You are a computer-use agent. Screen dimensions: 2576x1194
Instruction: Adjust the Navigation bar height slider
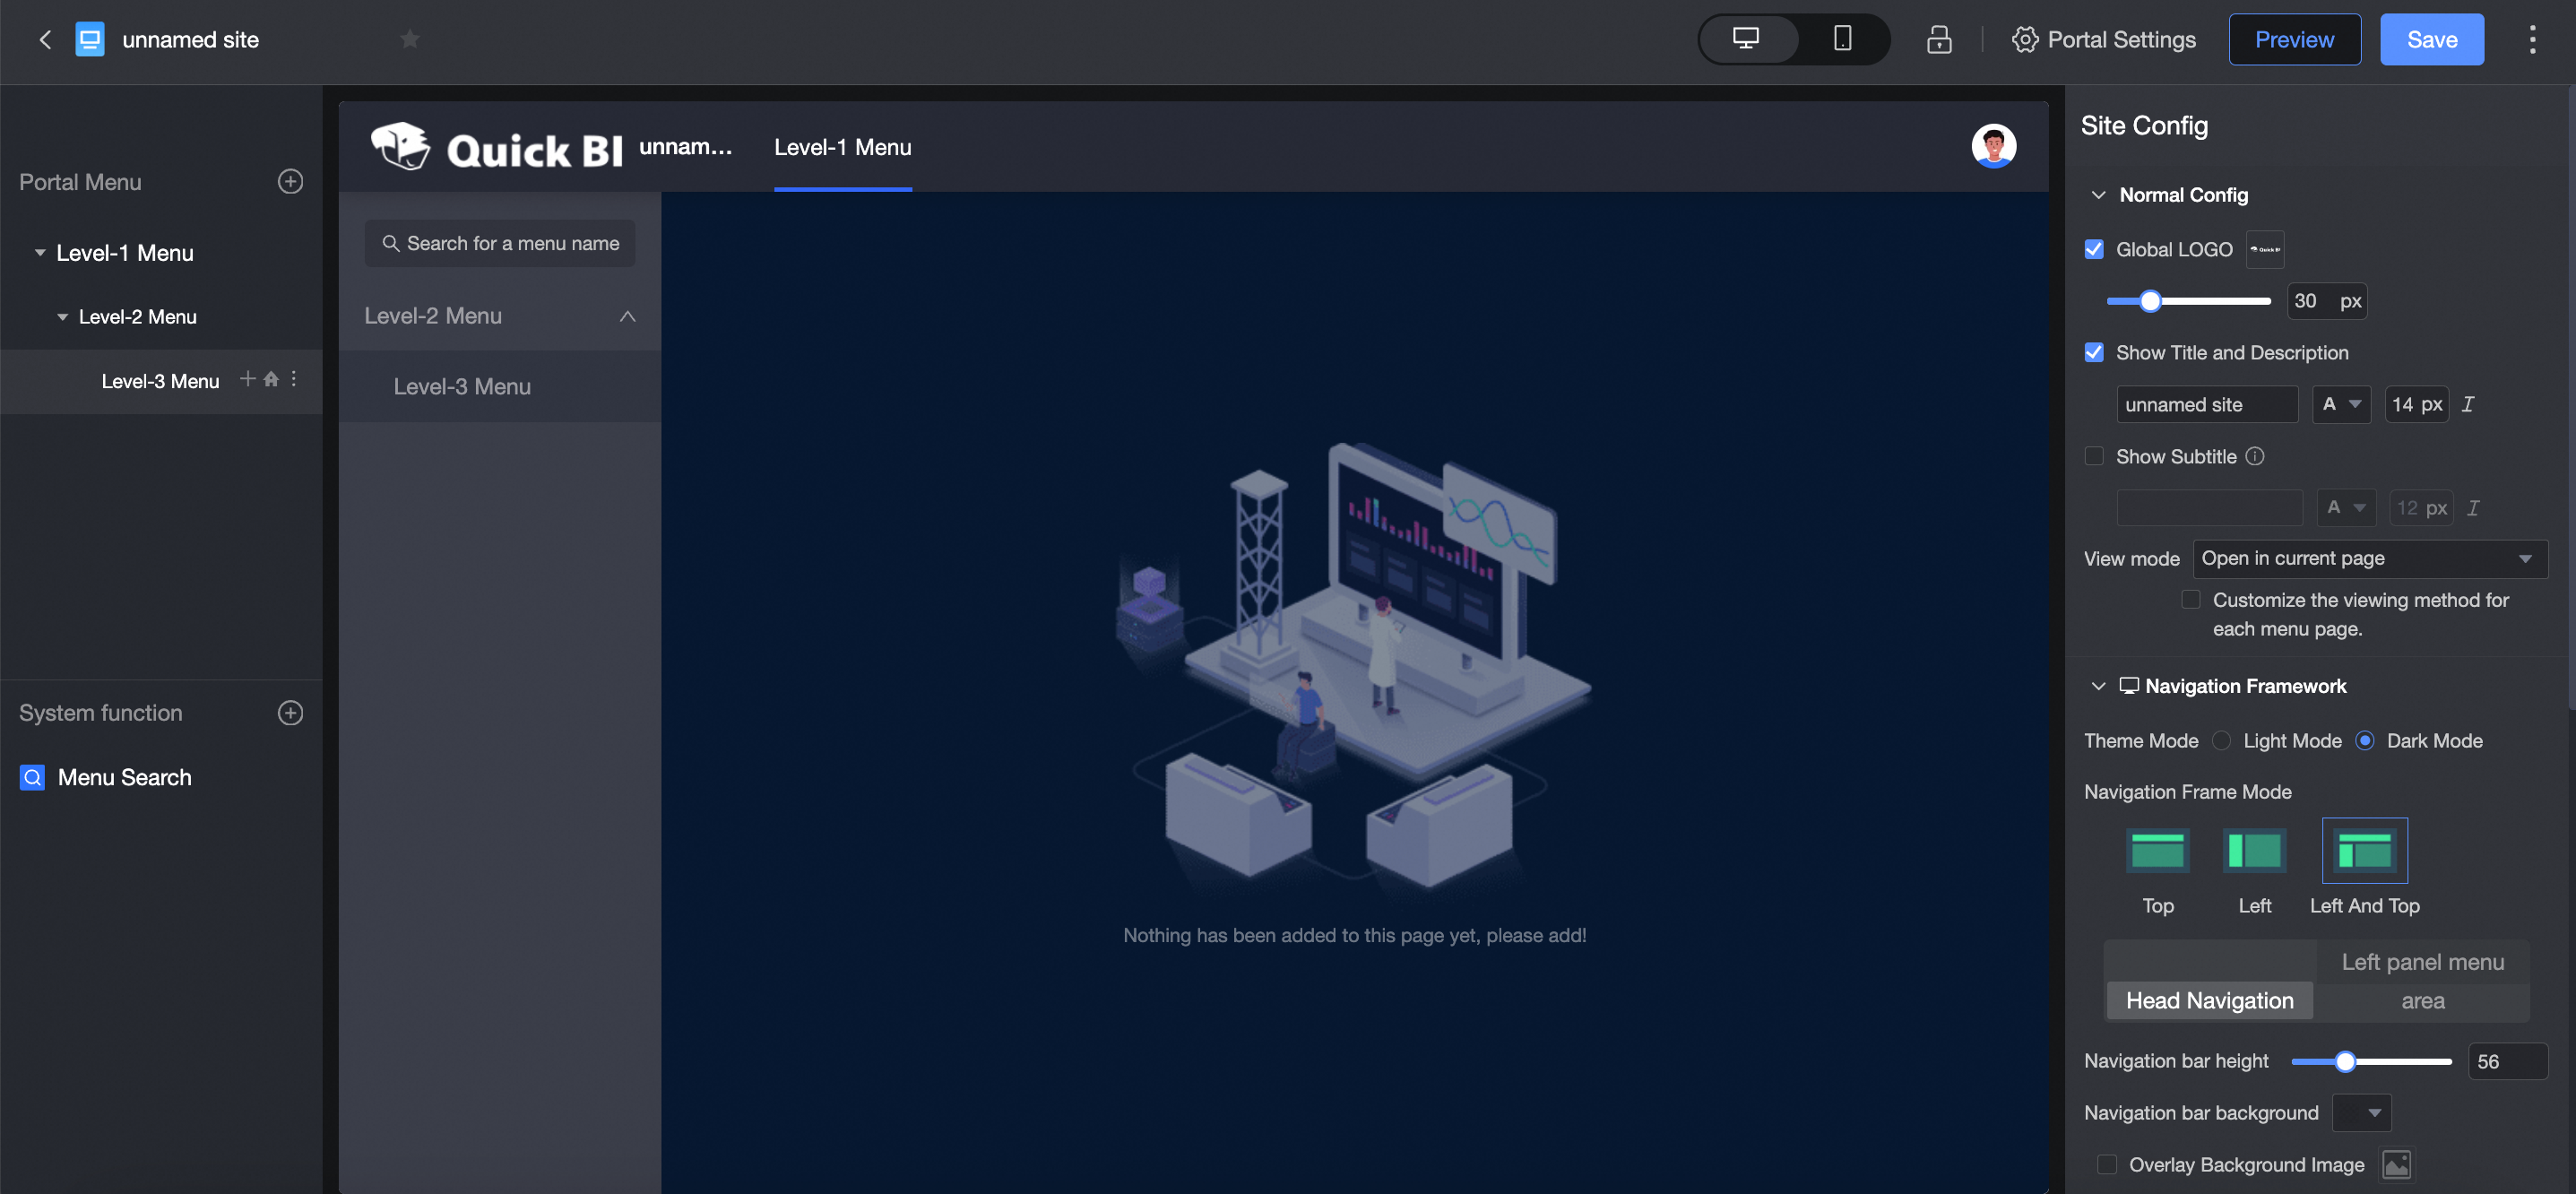coord(2344,1062)
